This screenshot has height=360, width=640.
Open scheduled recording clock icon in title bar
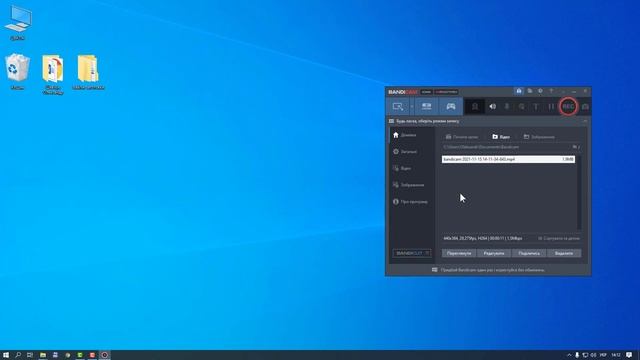point(540,91)
